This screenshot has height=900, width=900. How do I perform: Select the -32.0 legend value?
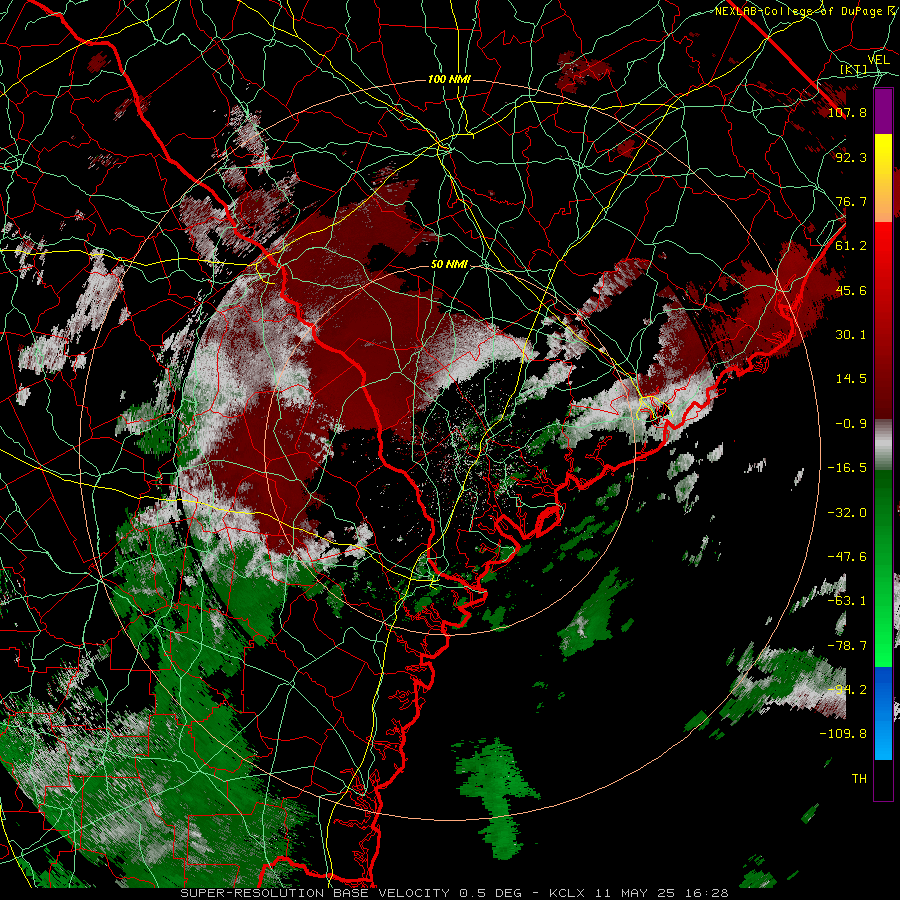(847, 513)
